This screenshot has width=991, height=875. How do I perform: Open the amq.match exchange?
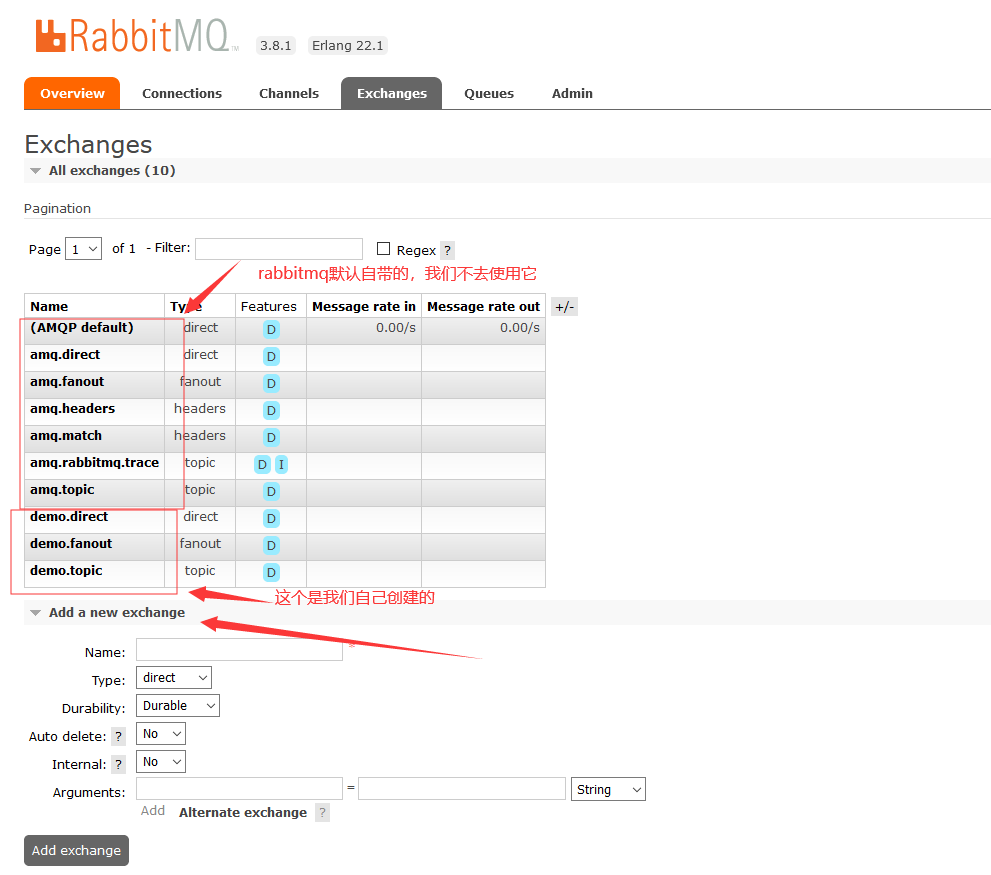(66, 436)
